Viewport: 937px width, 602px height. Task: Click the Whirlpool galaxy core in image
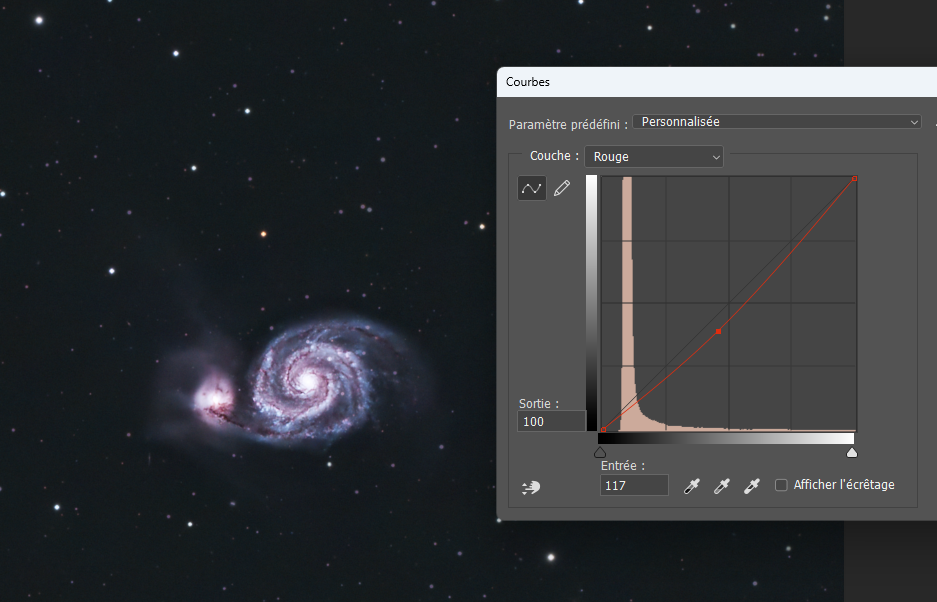tap(308, 380)
